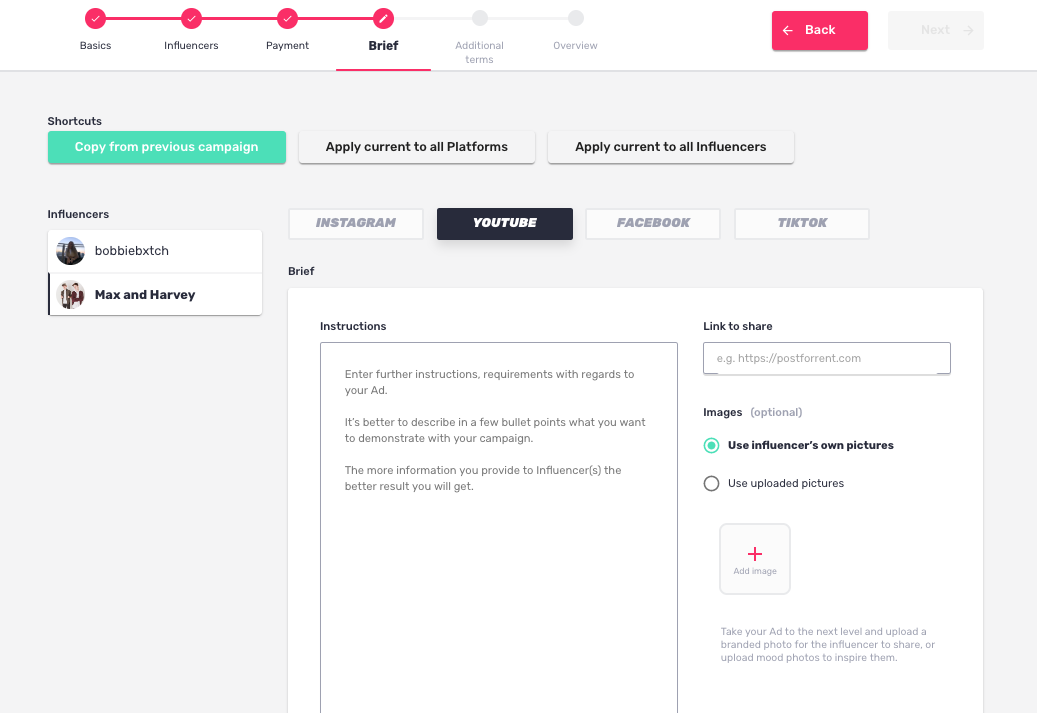
Task: Switch to the Facebook platform tab
Action: pyautogui.click(x=653, y=224)
